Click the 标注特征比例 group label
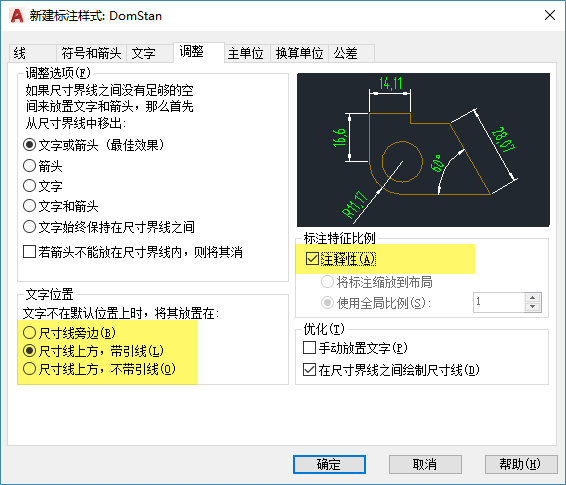Screen dimensions: 566x485 click(339, 238)
